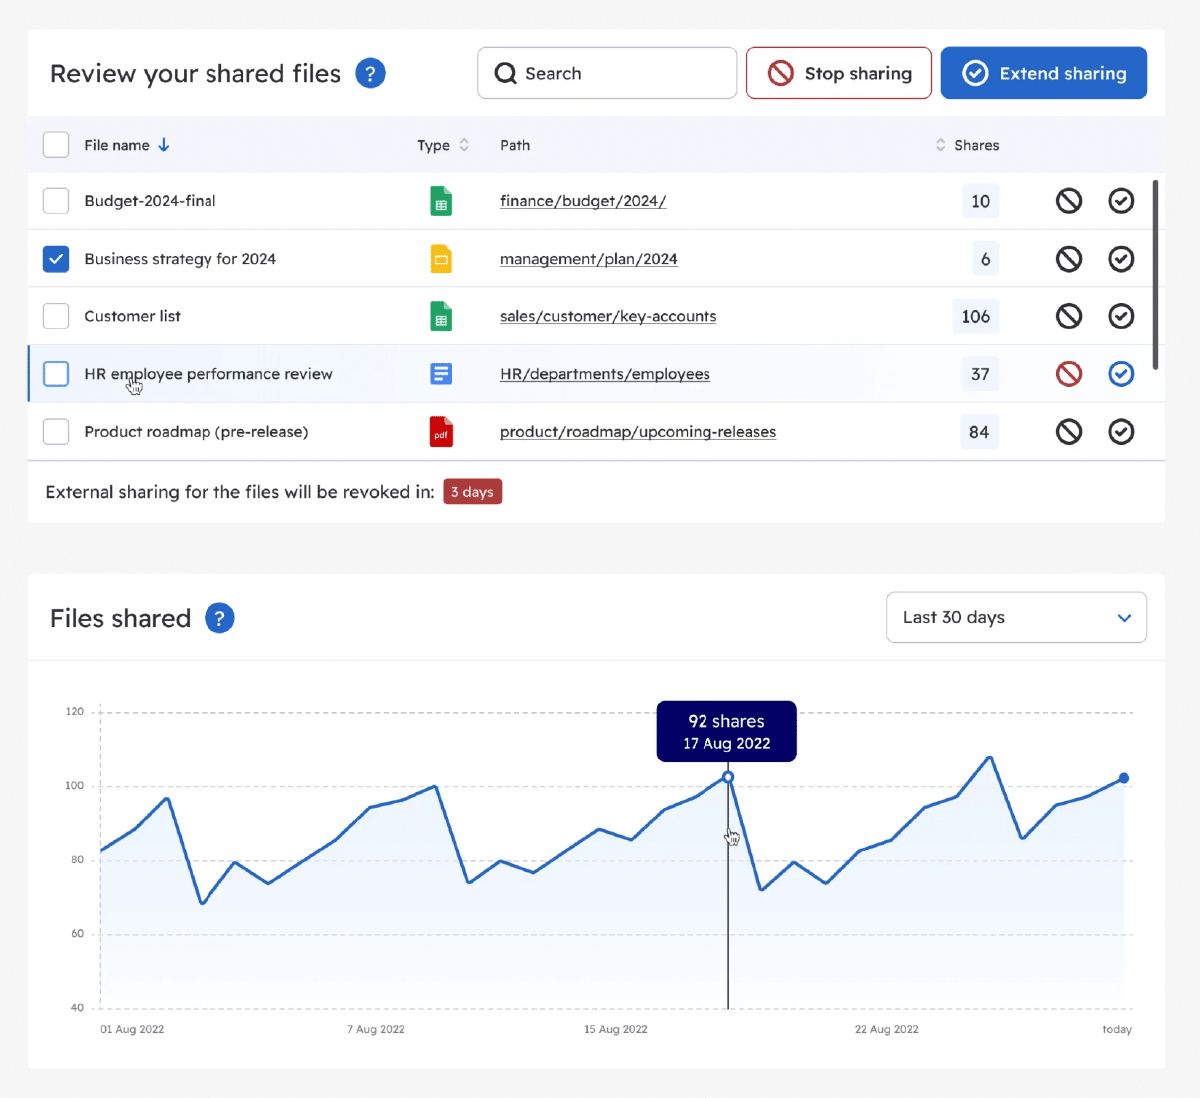
Task: Toggle the select-all checkbox in the header
Action: [56, 144]
